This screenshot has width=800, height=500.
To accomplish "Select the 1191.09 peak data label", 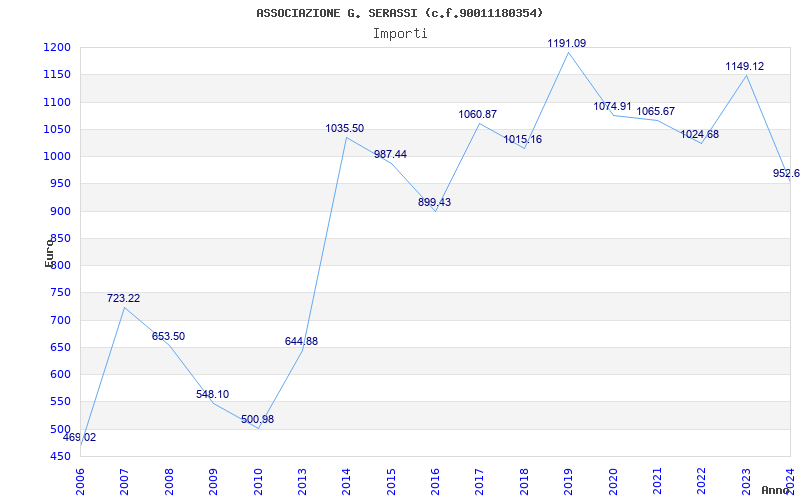I will [x=567, y=44].
